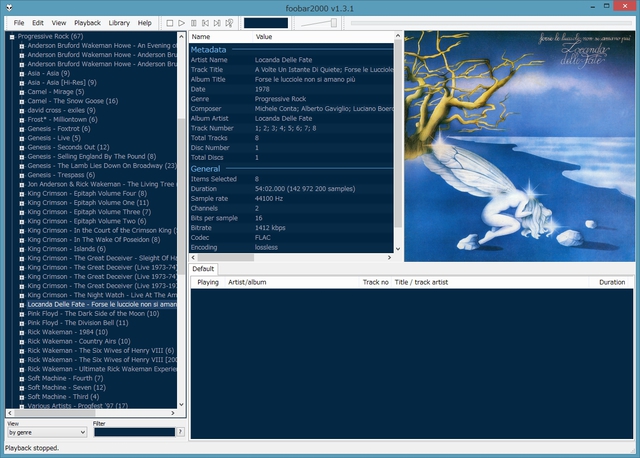The width and height of the screenshot is (640, 458).
Task: Skip to previous track button
Action: coord(206,22)
